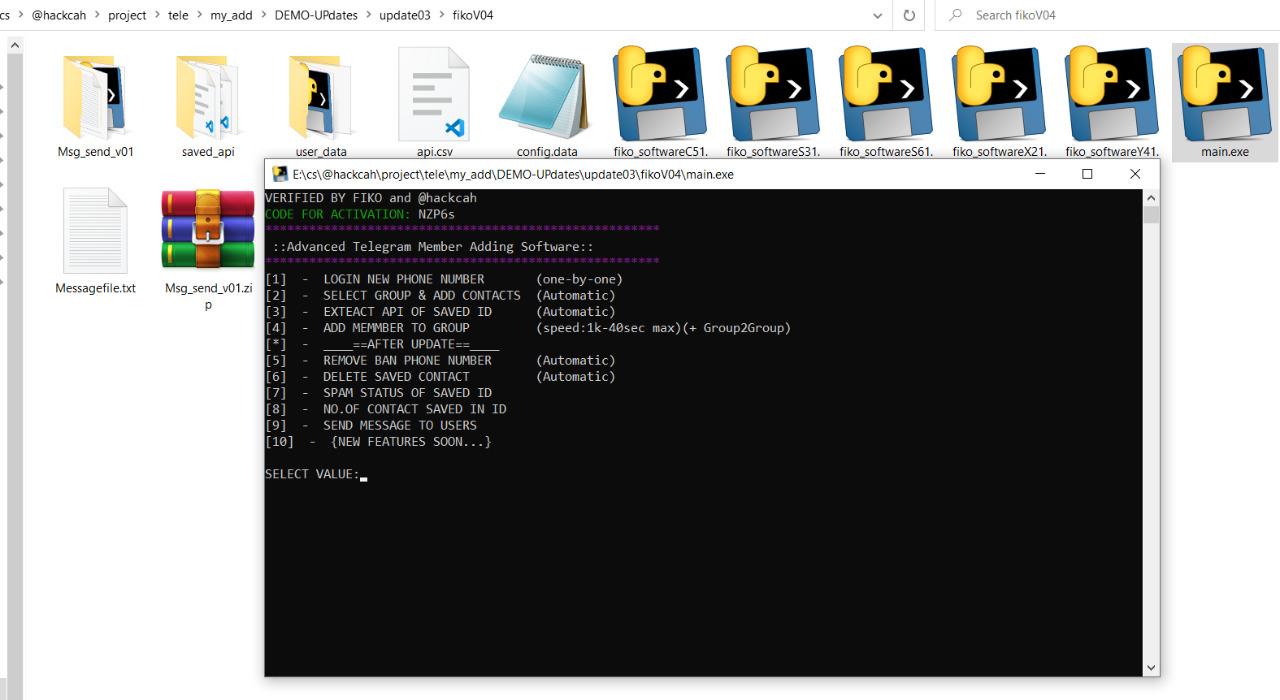Maximize the main.exe console window
Screen dimensions: 1280x700
click(x=1087, y=174)
